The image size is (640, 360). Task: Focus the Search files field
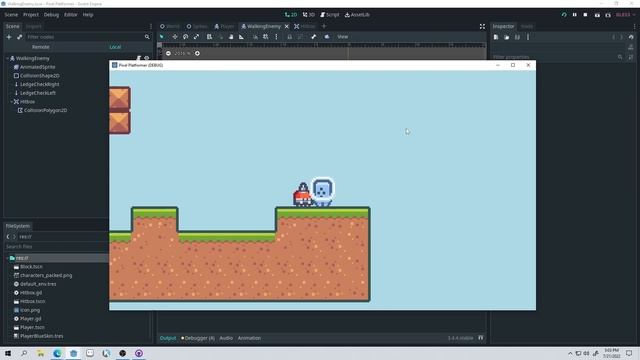[56, 247]
